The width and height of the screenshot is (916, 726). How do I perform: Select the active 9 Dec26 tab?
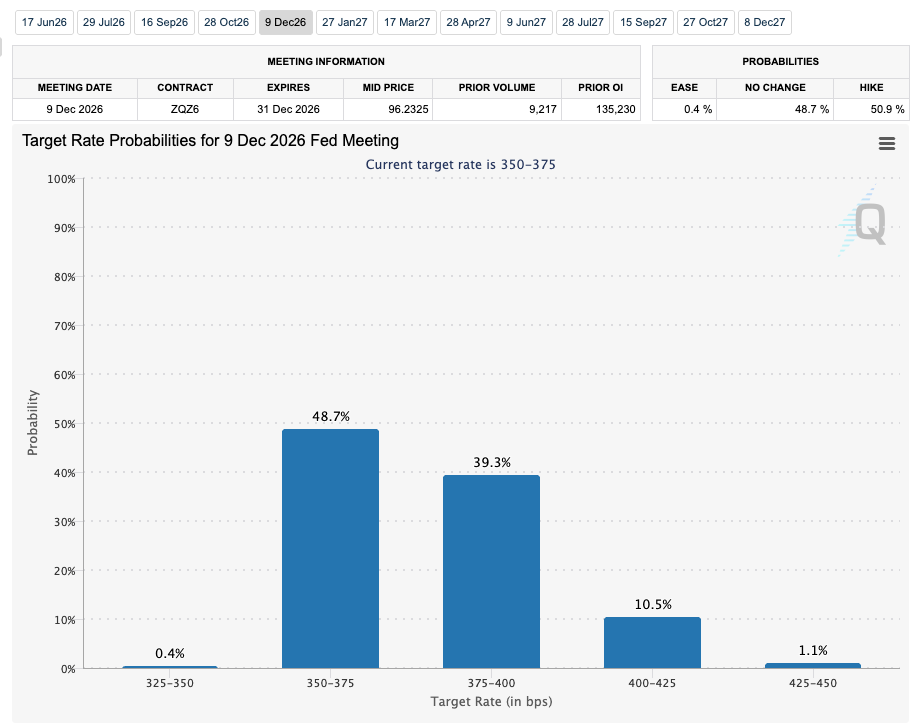[286, 22]
